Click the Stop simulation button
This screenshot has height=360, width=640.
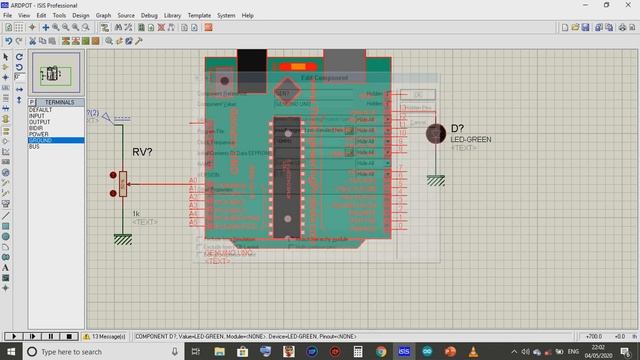pos(69,336)
